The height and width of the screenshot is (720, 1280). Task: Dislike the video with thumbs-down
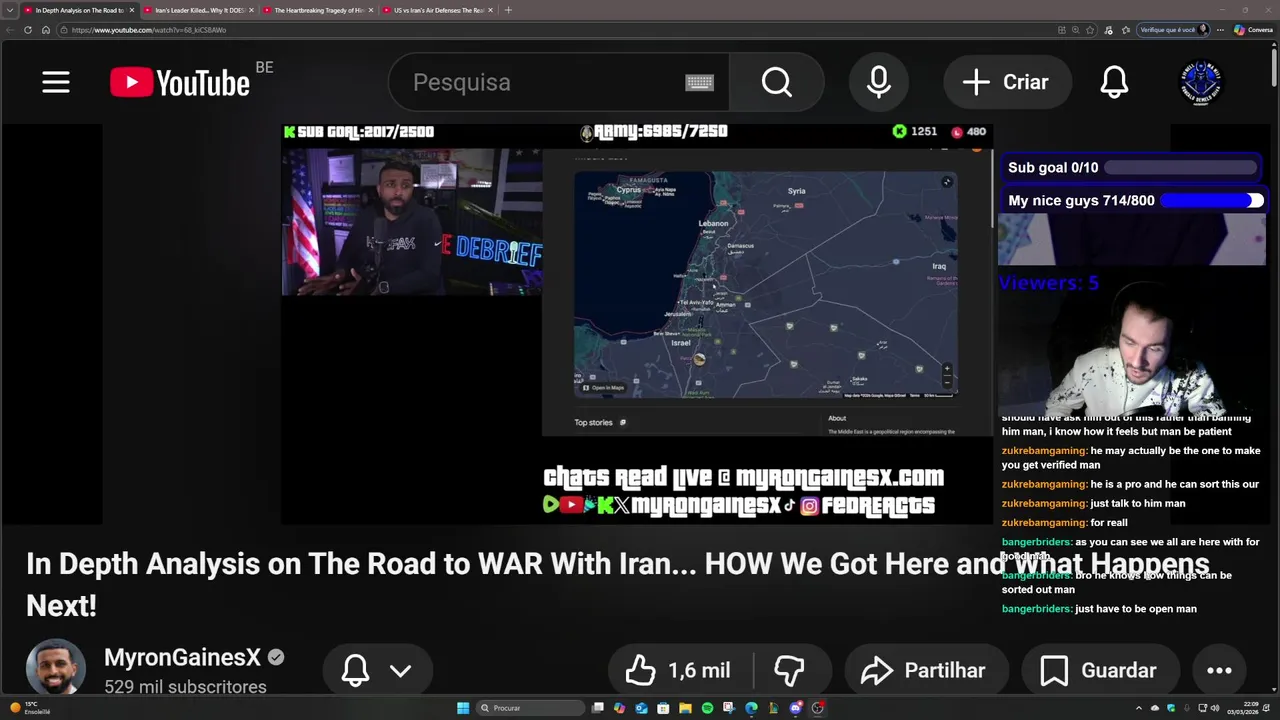(789, 670)
